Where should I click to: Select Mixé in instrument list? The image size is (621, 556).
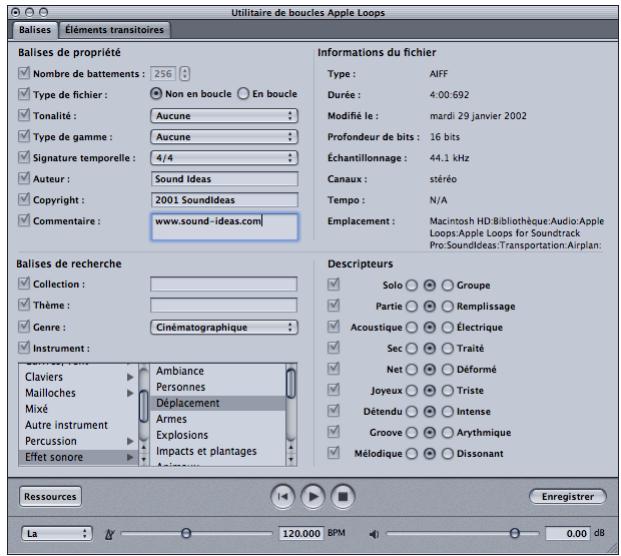point(78,409)
